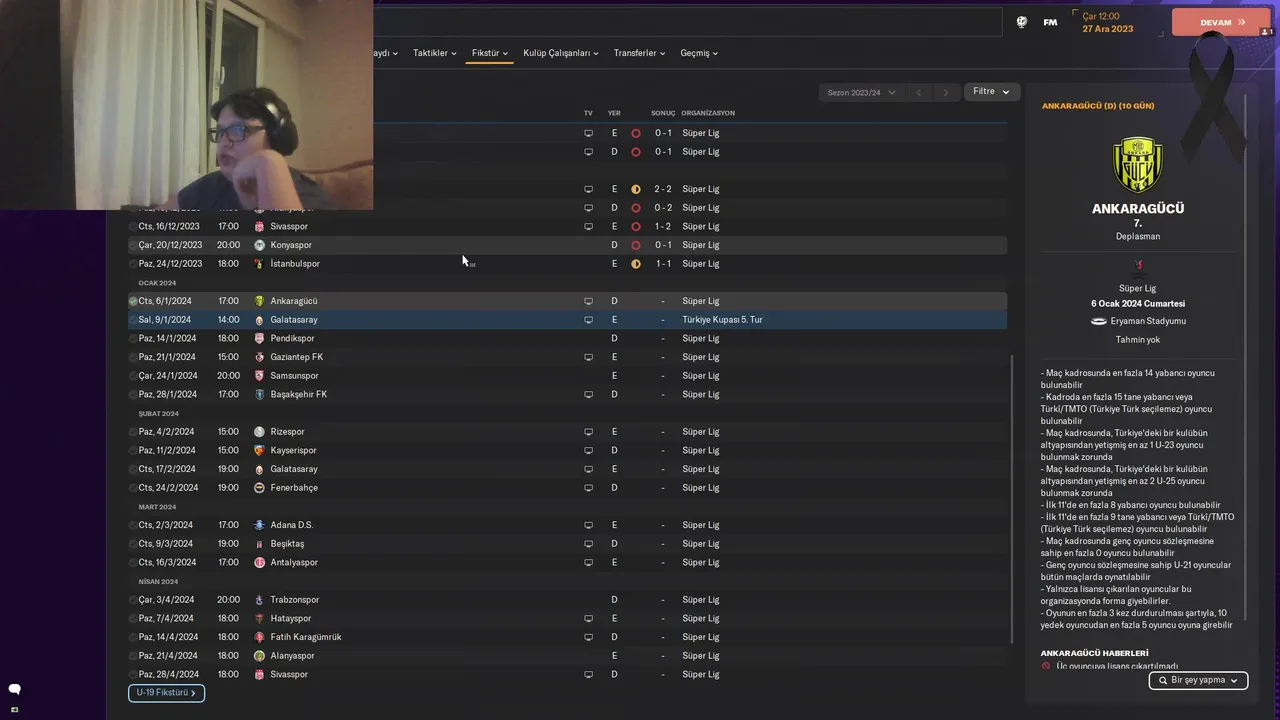Image resolution: width=1280 pixels, height=720 pixels.
Task: Click the loss result icon for 1 - 2 Sivasspor match
Action: pos(636,226)
